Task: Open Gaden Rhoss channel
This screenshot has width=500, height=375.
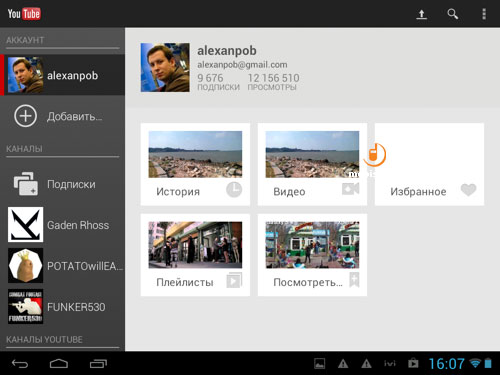Action: tap(63, 225)
